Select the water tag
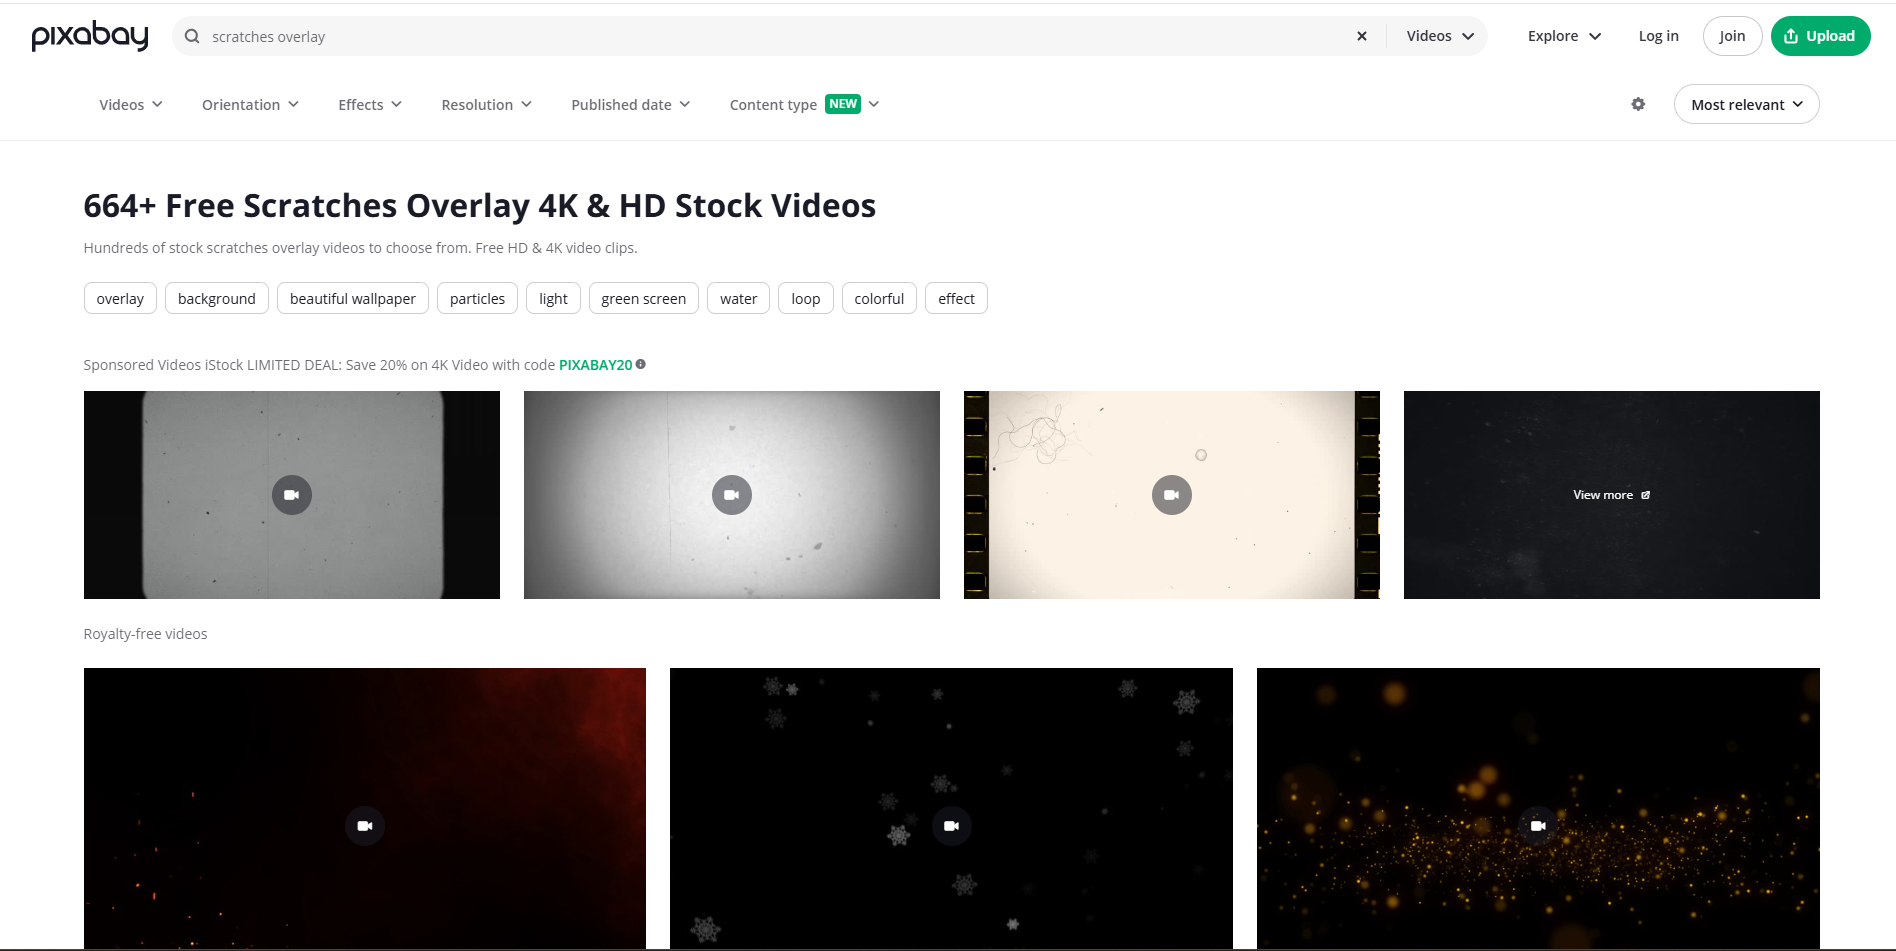 pyautogui.click(x=739, y=298)
